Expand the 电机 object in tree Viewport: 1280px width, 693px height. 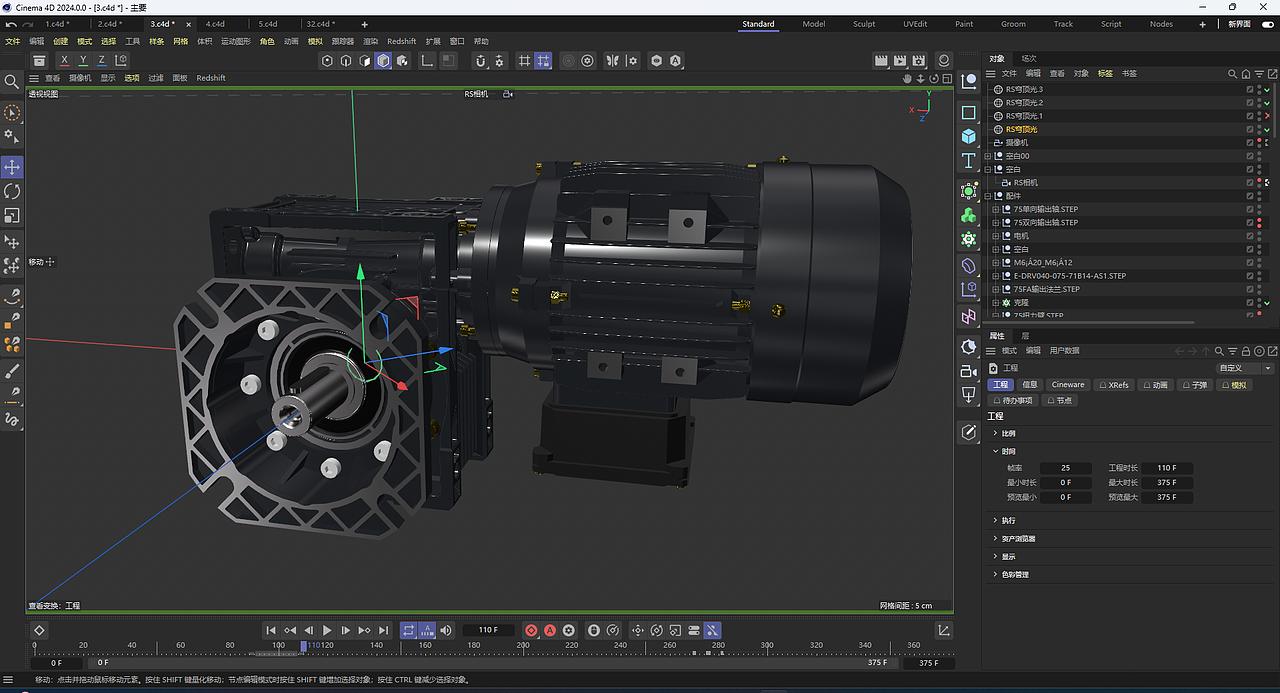click(x=996, y=236)
